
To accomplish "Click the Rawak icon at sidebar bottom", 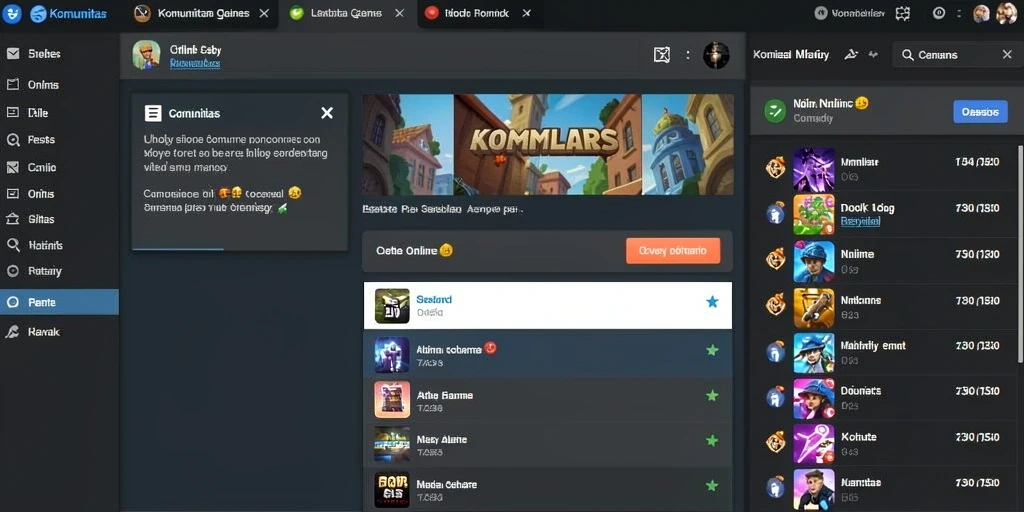I will (12, 332).
